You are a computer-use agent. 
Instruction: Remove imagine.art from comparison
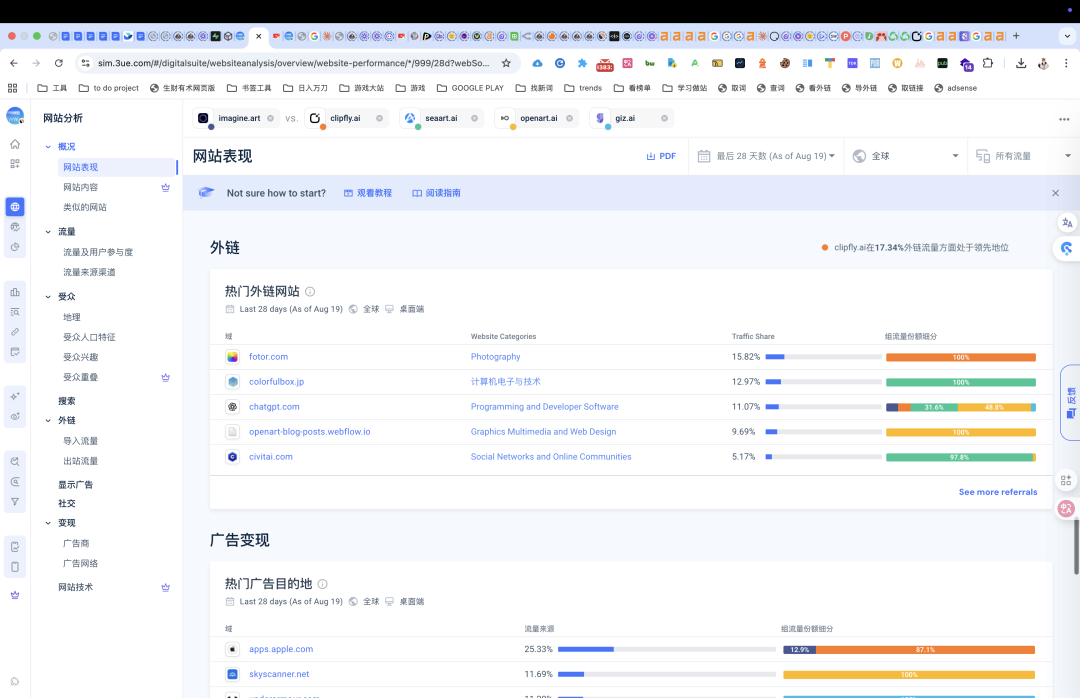270,119
